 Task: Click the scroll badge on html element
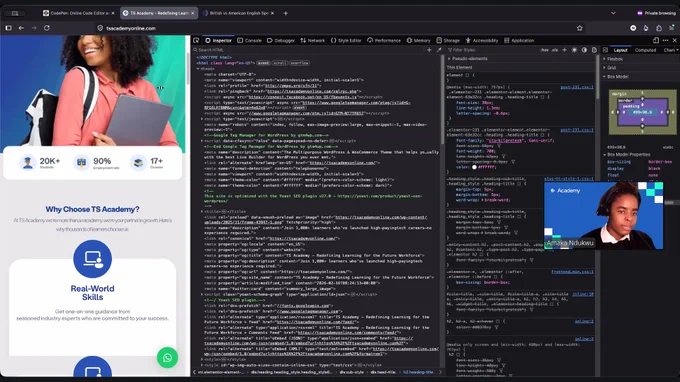(x=279, y=63)
